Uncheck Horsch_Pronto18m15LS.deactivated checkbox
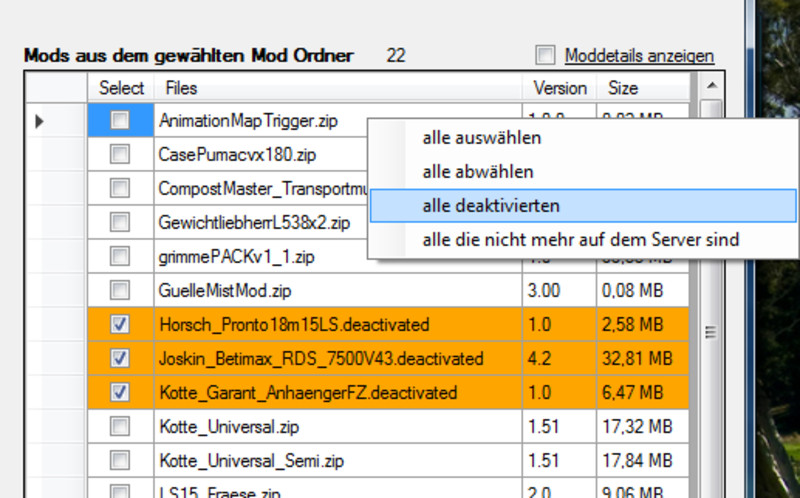This screenshot has width=800, height=498. point(120,324)
